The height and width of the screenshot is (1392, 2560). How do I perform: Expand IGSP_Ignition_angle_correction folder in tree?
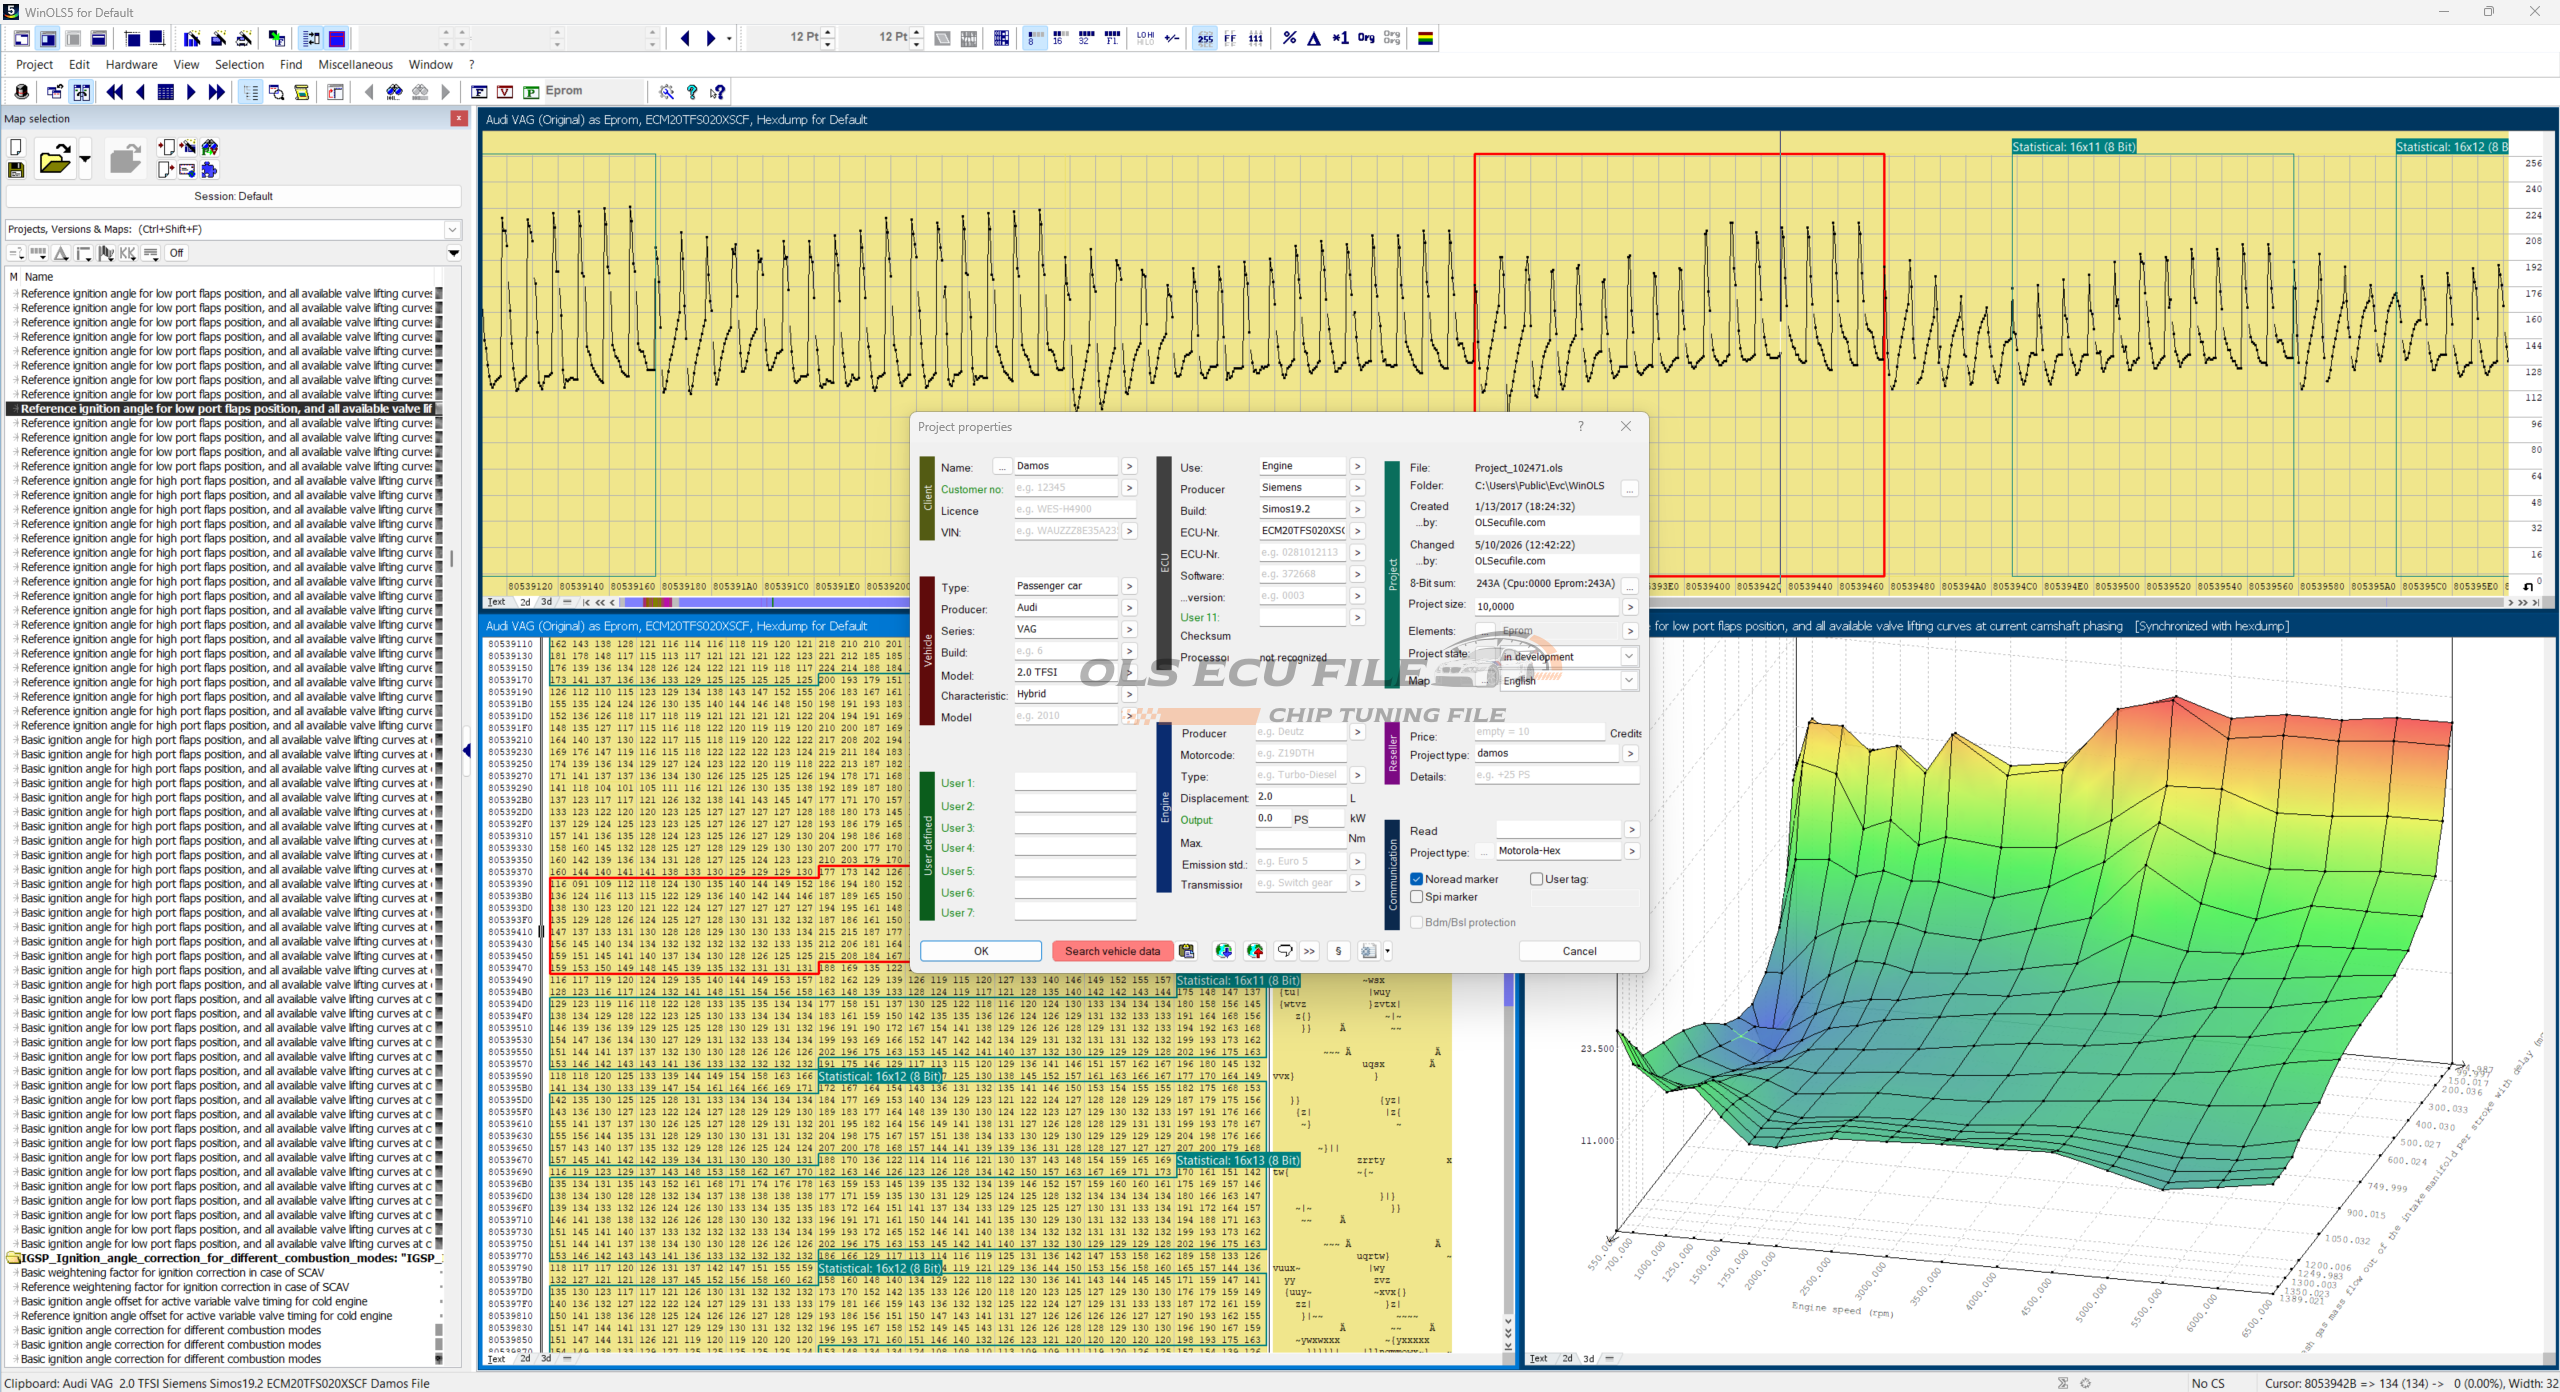pos(14,1258)
